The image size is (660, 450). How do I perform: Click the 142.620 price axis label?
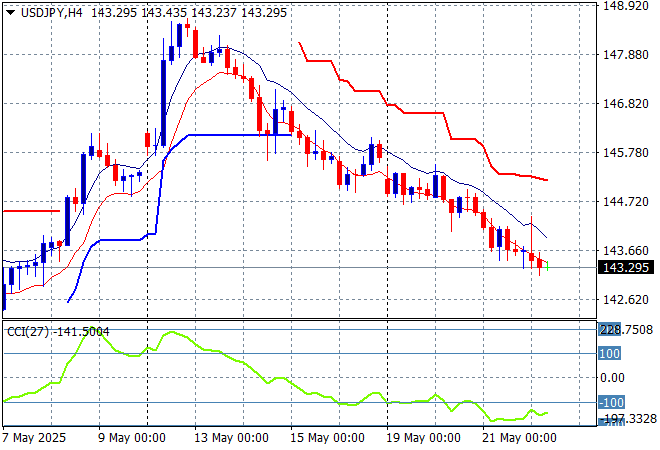(x=622, y=300)
